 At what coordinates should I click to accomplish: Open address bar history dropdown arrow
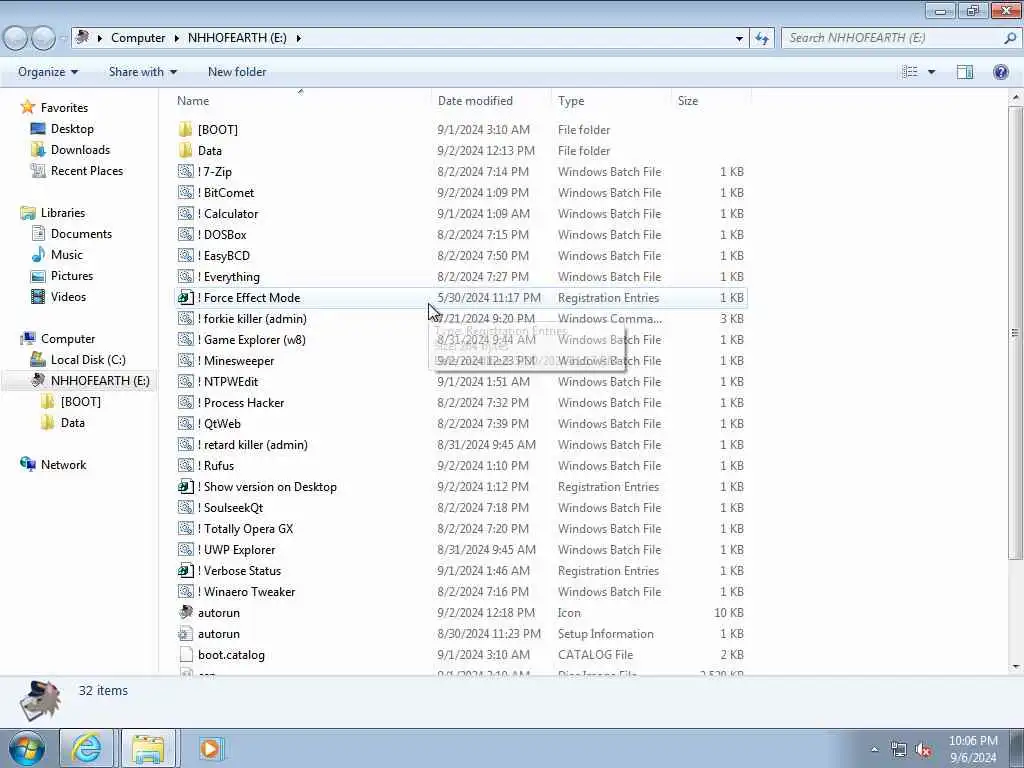click(739, 38)
